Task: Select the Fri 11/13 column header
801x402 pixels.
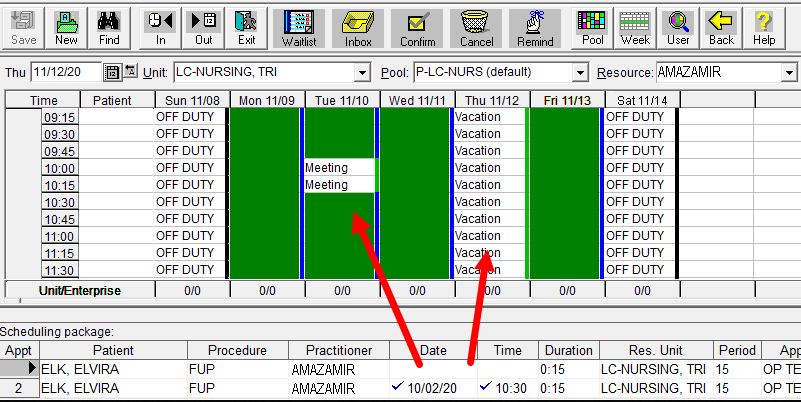Action: [x=567, y=100]
